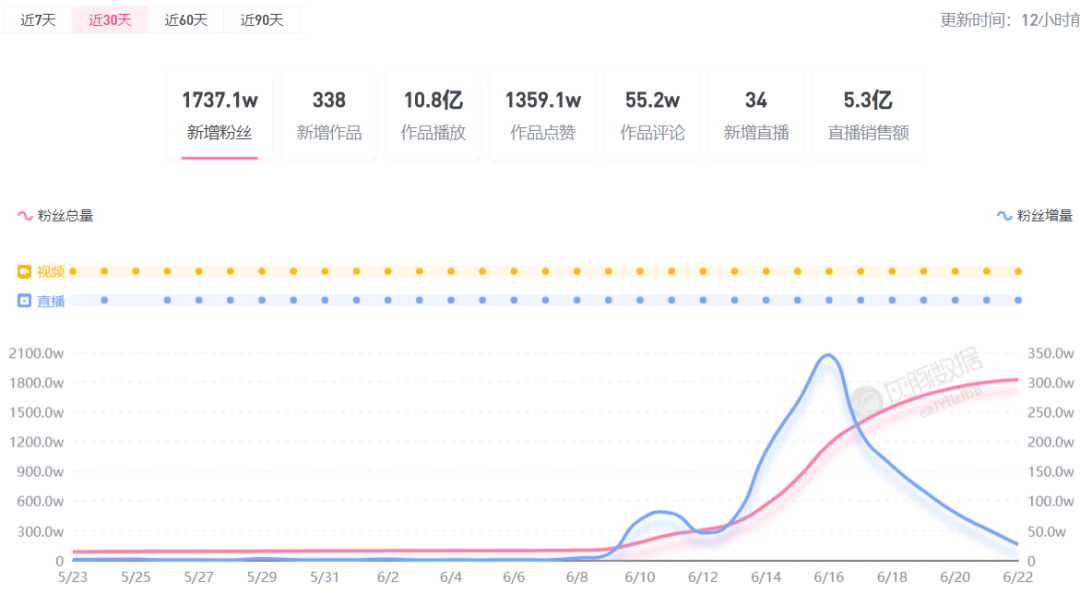Screen dimensions: 1080x594
Task: Open the 直播销售额 5.3亿 card
Action: point(868,115)
